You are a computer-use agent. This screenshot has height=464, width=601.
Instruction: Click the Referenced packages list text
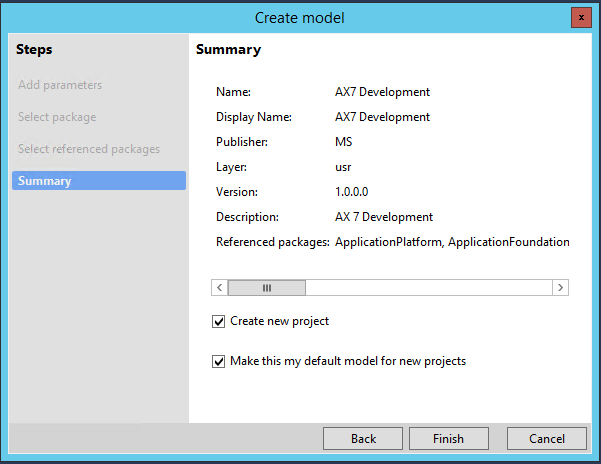(452, 242)
